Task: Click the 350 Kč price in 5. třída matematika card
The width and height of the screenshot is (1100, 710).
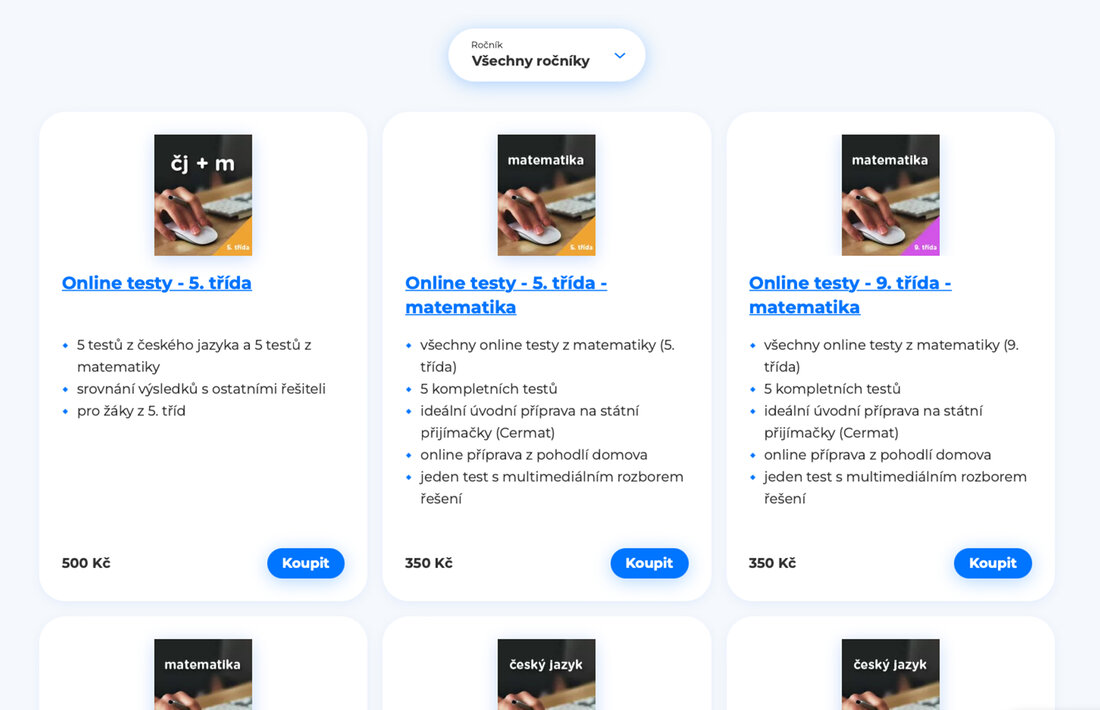Action: 429,563
